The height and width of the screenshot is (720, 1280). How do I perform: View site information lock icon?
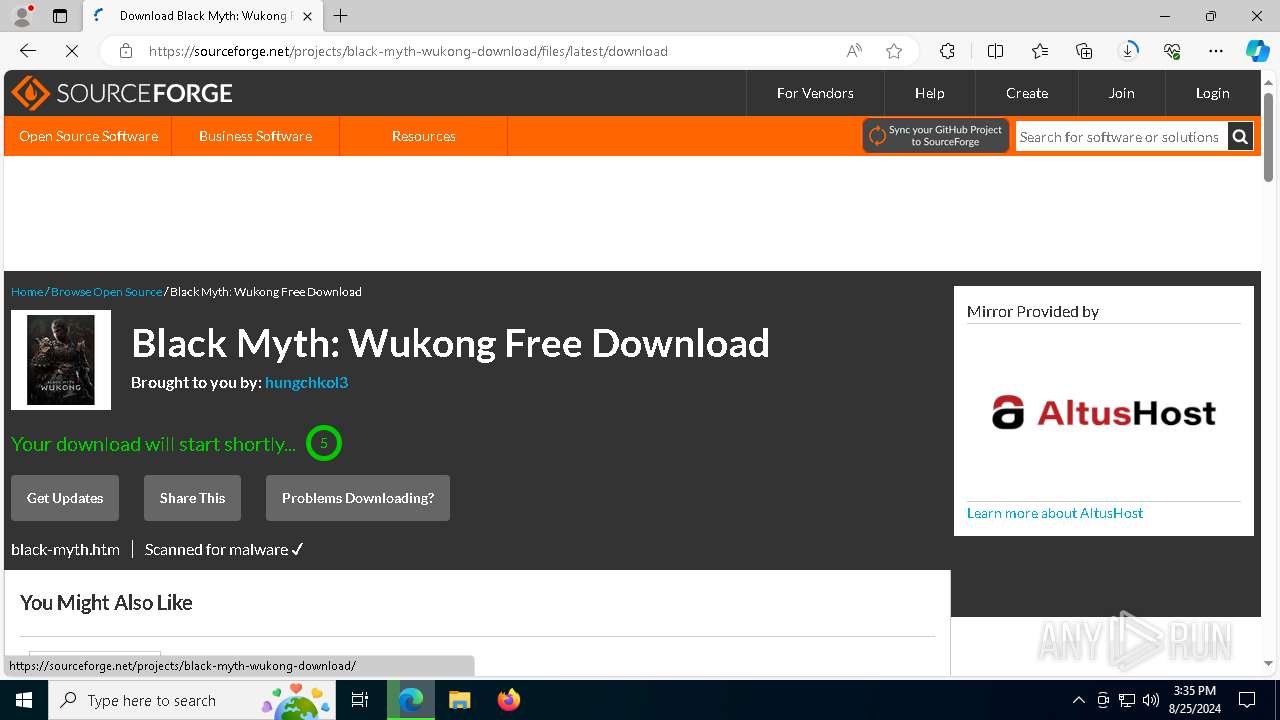[125, 51]
